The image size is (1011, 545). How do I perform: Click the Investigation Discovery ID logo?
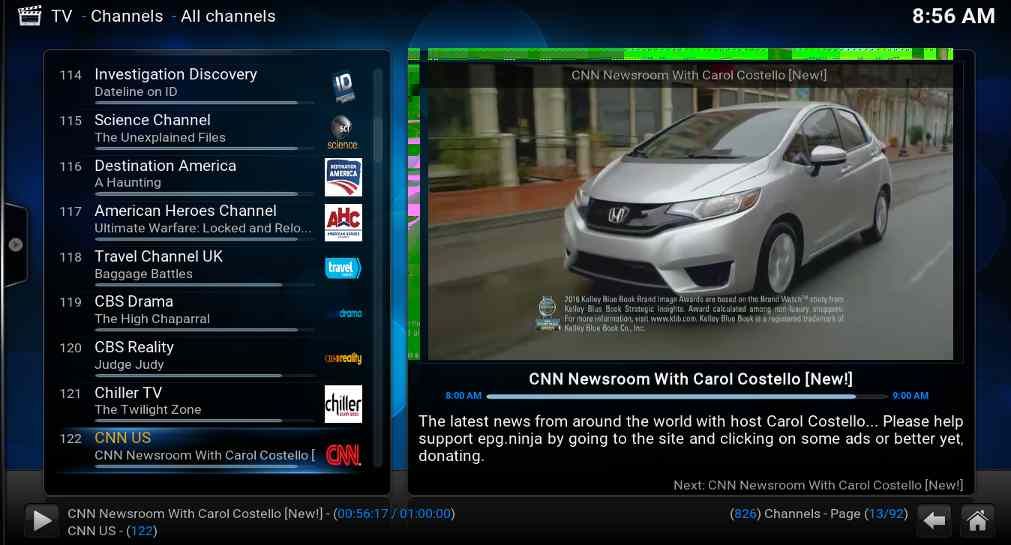343,87
